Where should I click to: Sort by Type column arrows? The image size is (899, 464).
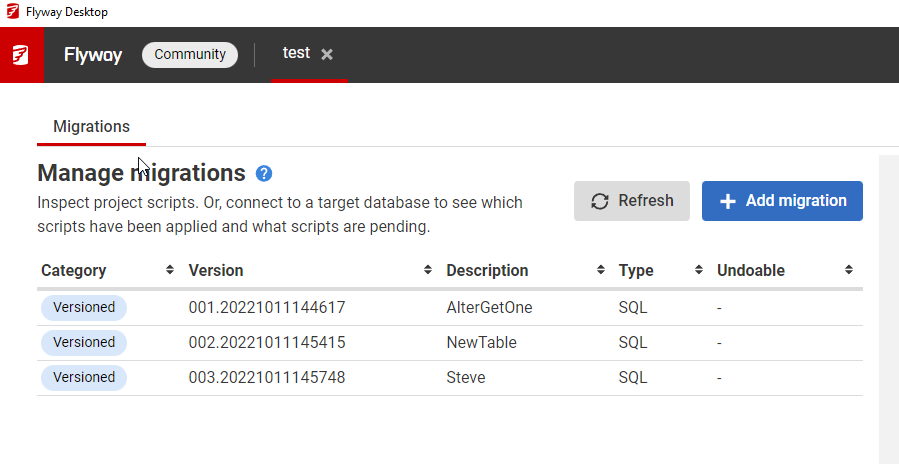click(x=698, y=270)
